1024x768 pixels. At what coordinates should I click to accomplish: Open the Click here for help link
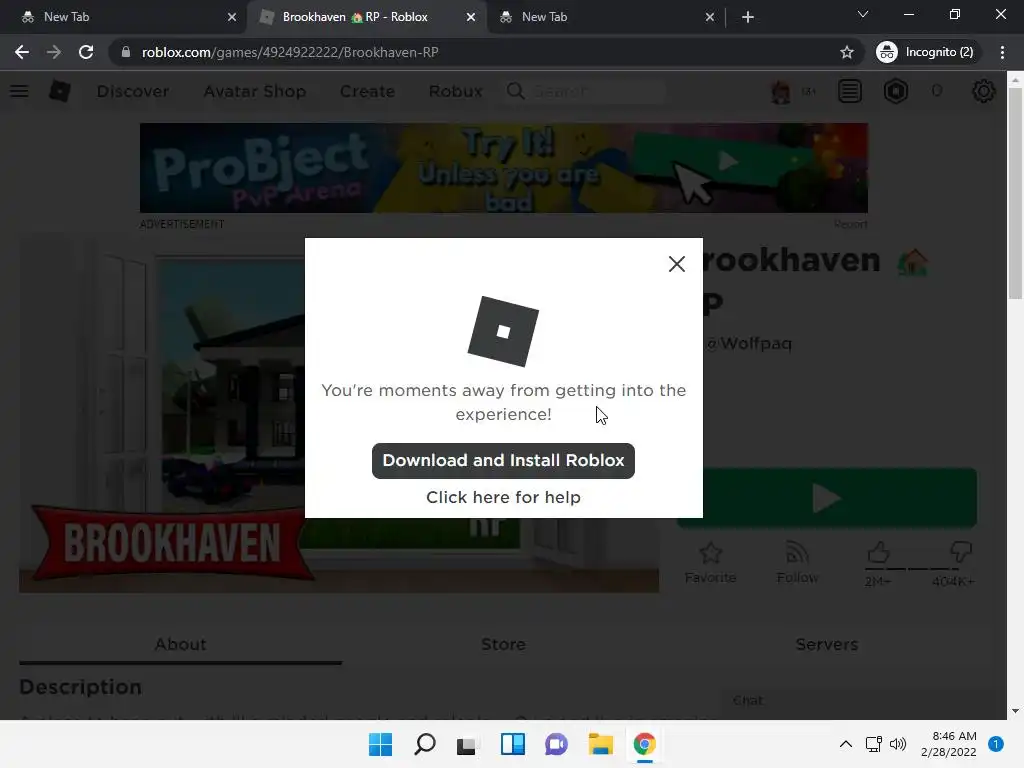pyautogui.click(x=503, y=498)
